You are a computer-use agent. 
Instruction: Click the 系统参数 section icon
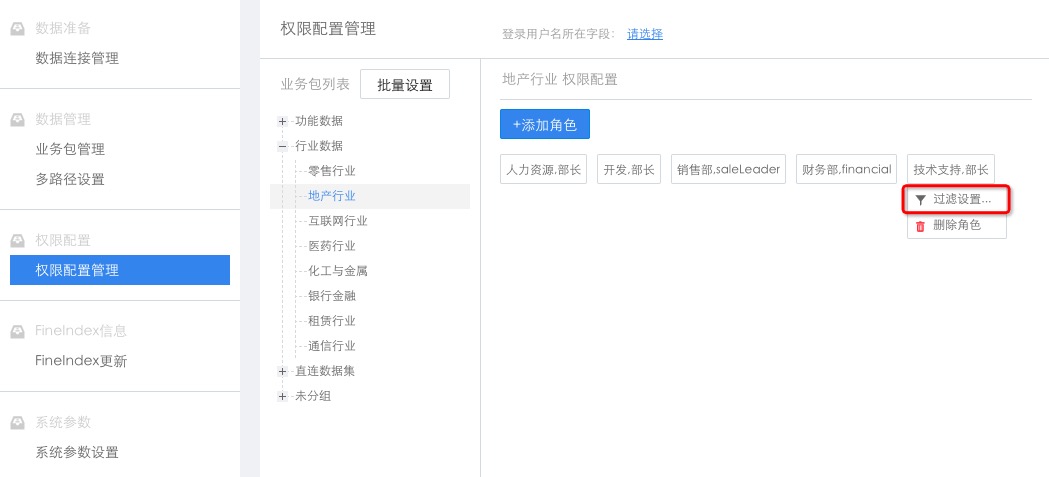click(18, 422)
